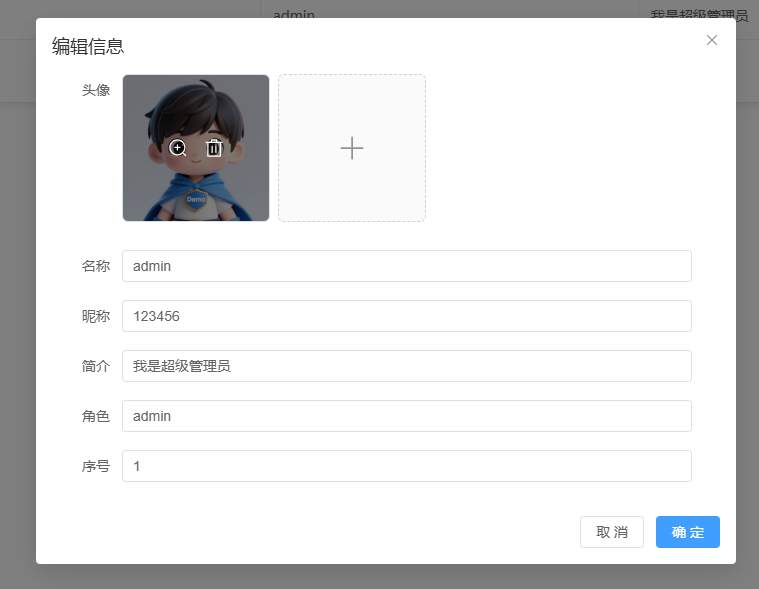Click the 序号 field showing 1
The height and width of the screenshot is (589, 759).
pos(407,466)
